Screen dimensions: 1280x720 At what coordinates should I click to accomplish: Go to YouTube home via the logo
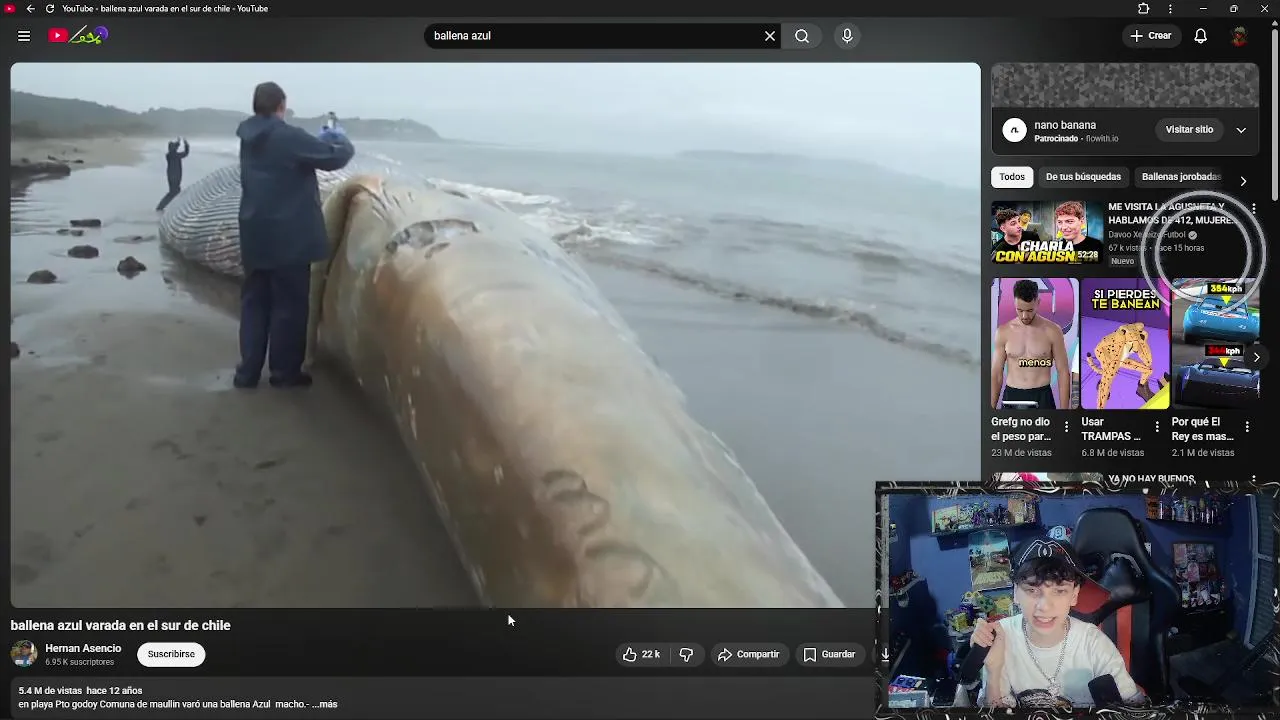point(77,36)
